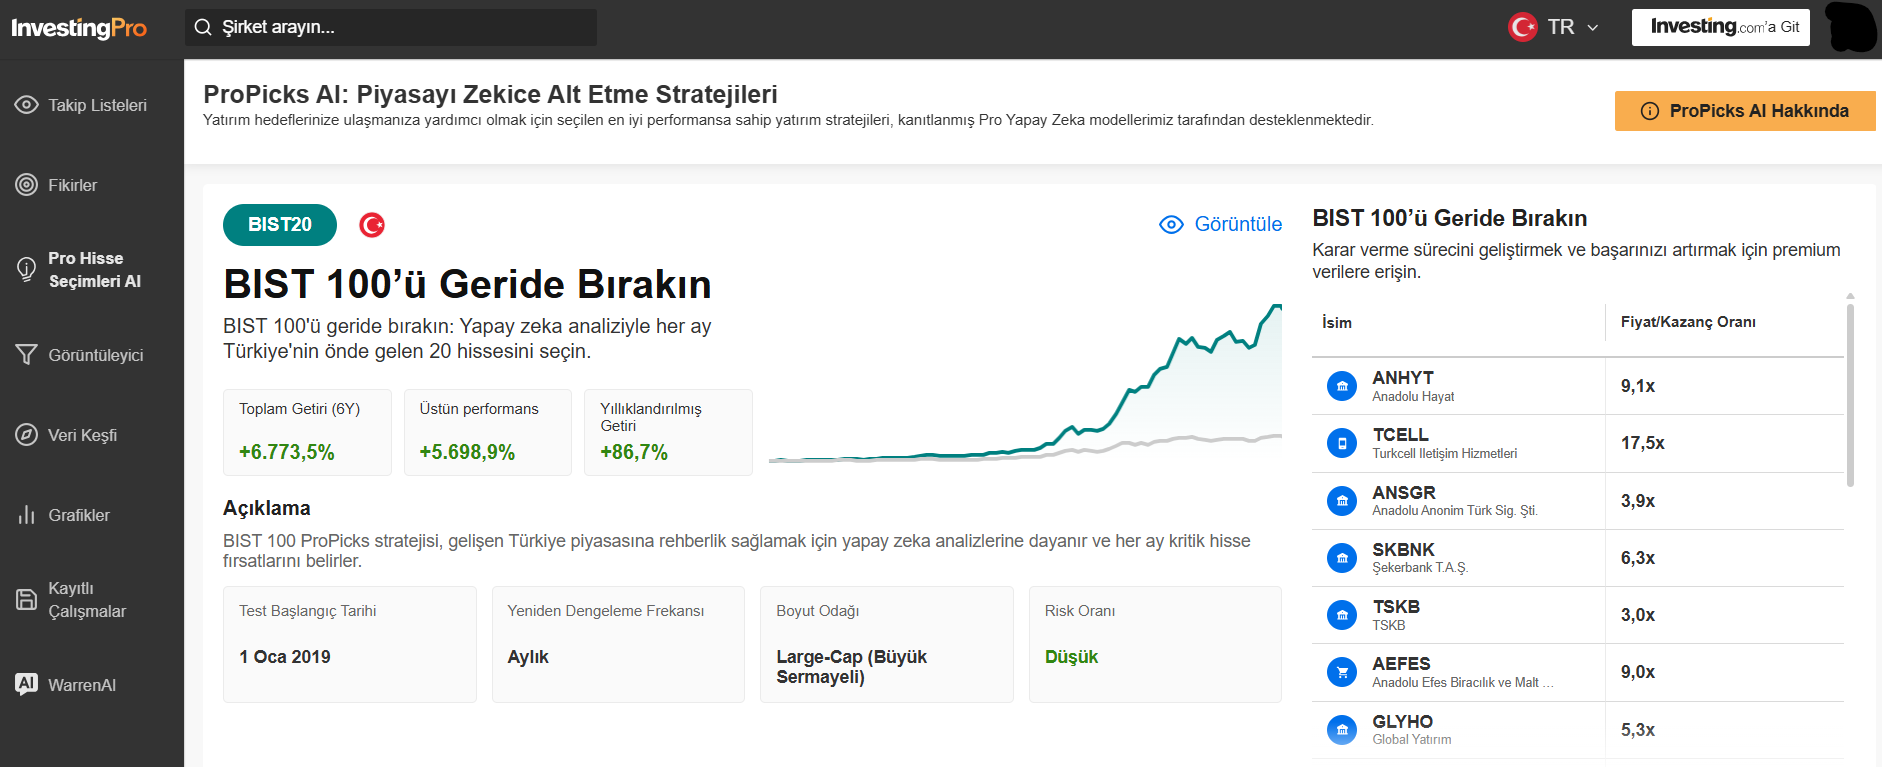The image size is (1882, 767).
Task: Click the eye icon next to Görüntüle
Action: 1171,224
